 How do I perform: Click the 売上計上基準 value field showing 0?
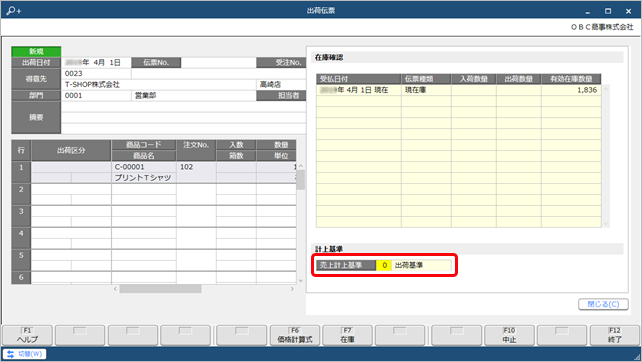[x=384, y=265]
